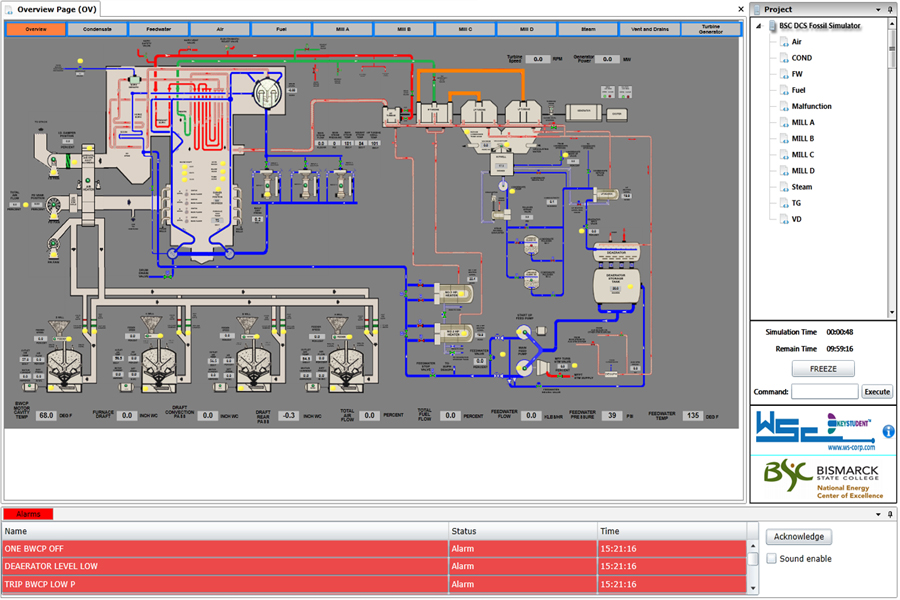
Task: Switch to the Condensate tab
Action: tap(97, 29)
